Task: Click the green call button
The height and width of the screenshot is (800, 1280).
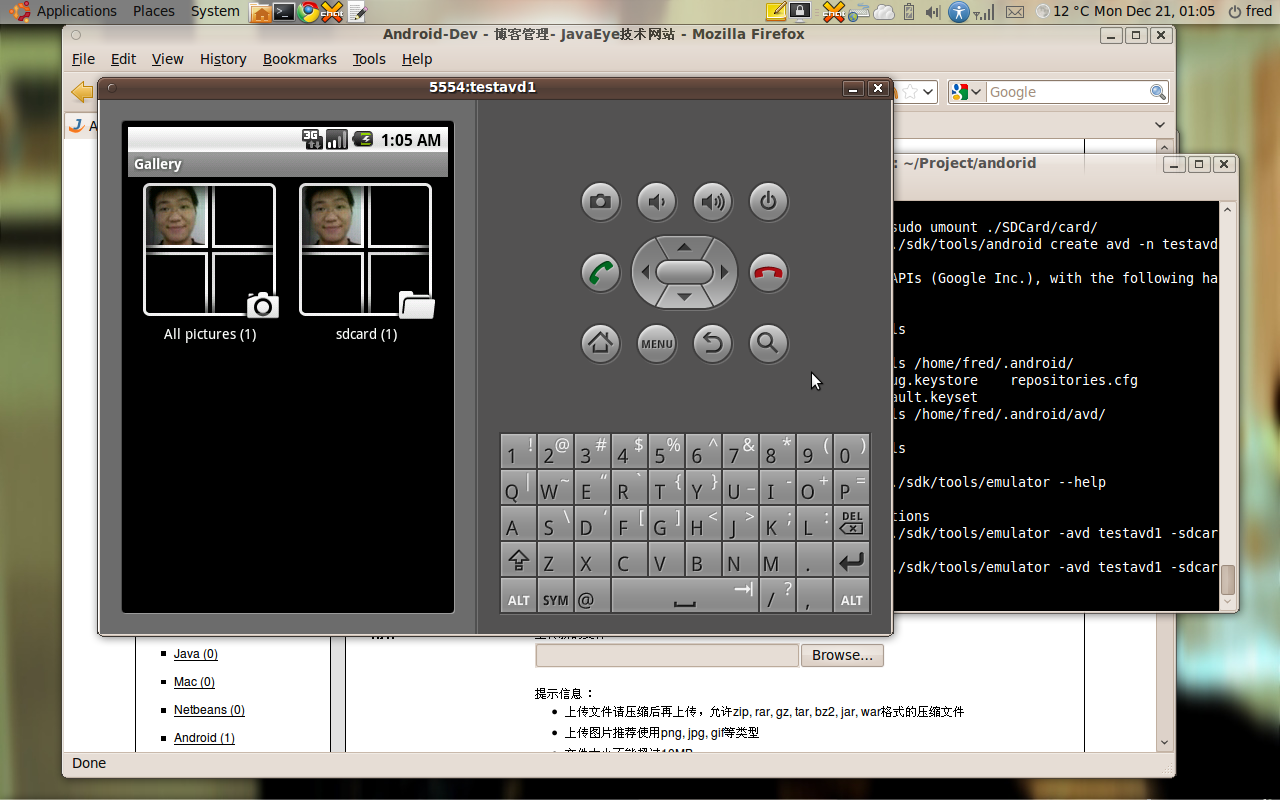Action: [600, 273]
